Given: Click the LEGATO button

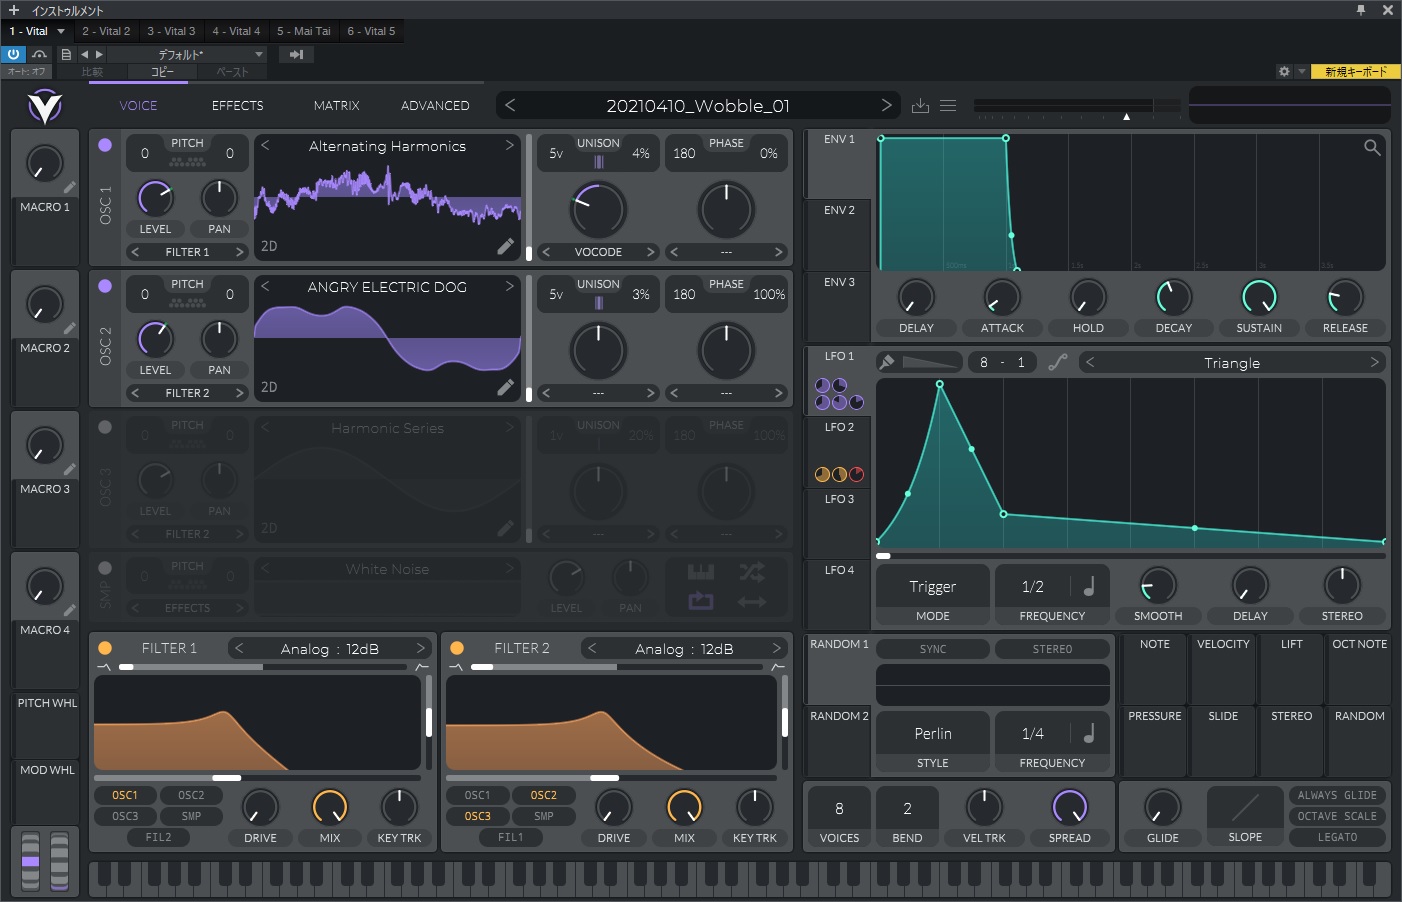Looking at the screenshot, I should (x=1337, y=838).
